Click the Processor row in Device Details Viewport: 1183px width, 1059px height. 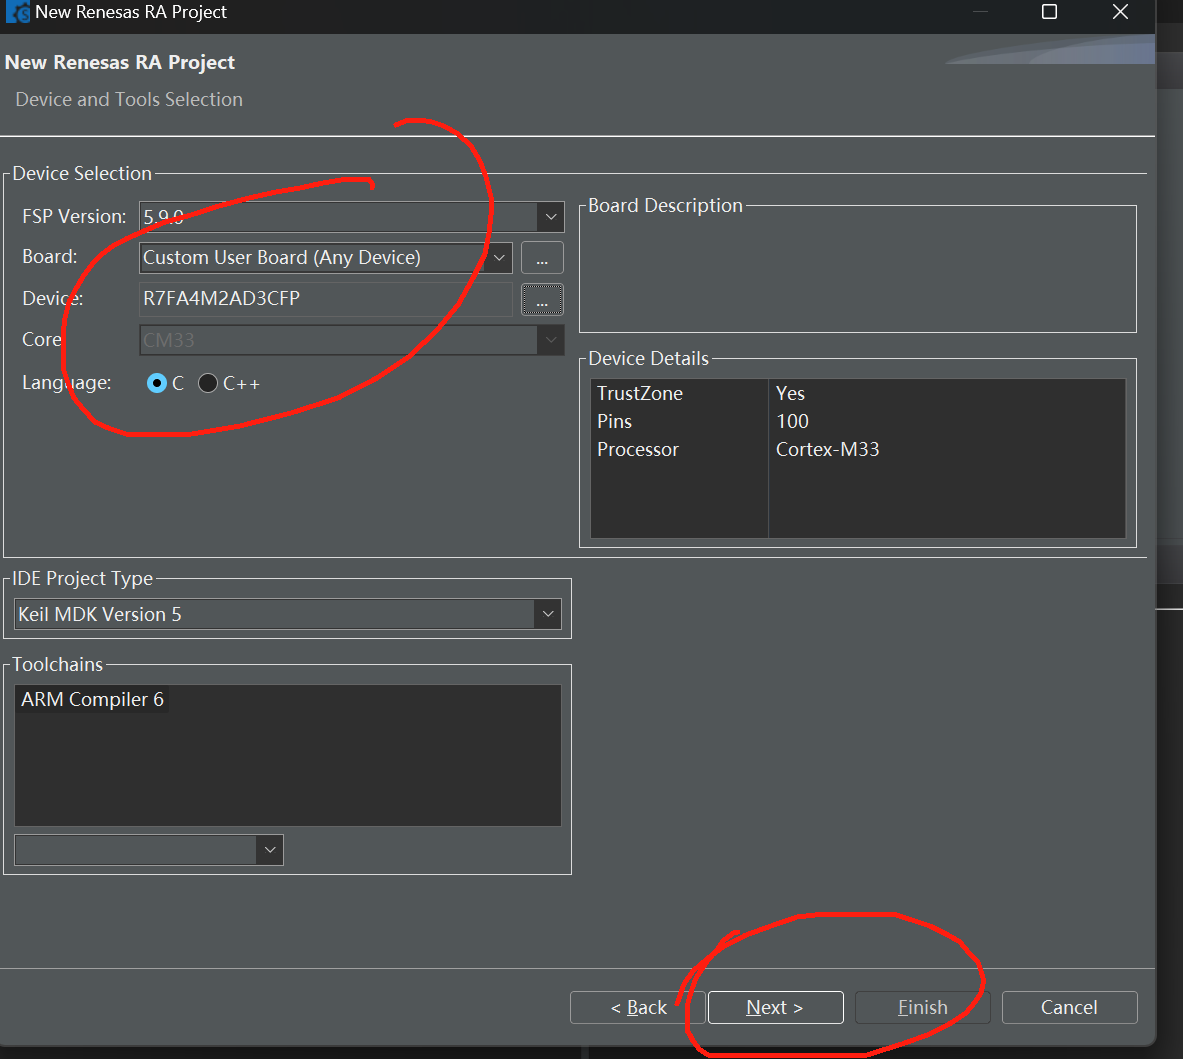click(x=858, y=449)
